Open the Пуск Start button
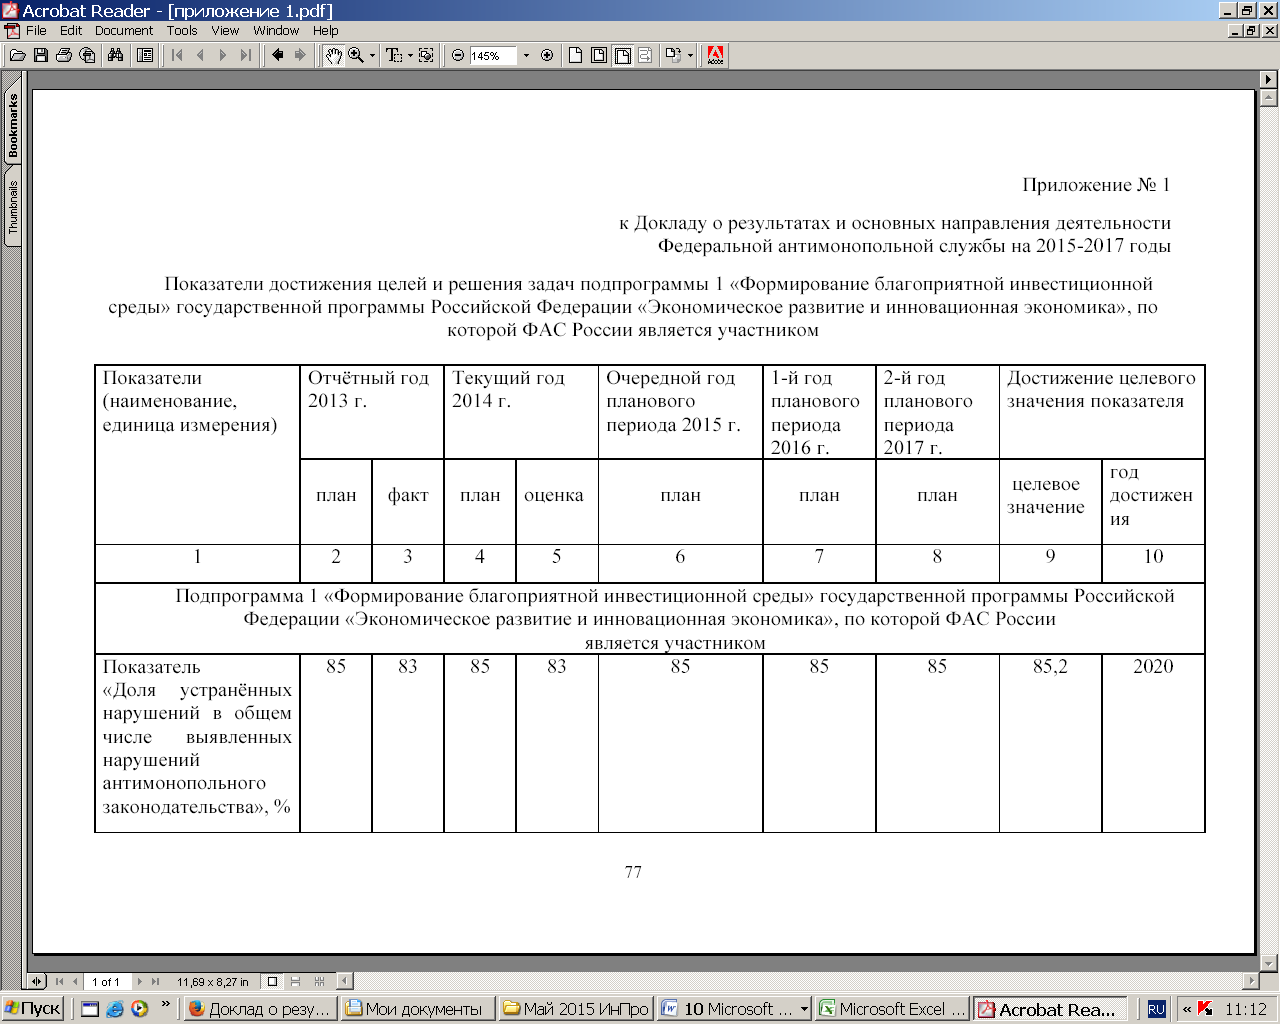Viewport: 1280px width, 1024px height. [x=33, y=1009]
